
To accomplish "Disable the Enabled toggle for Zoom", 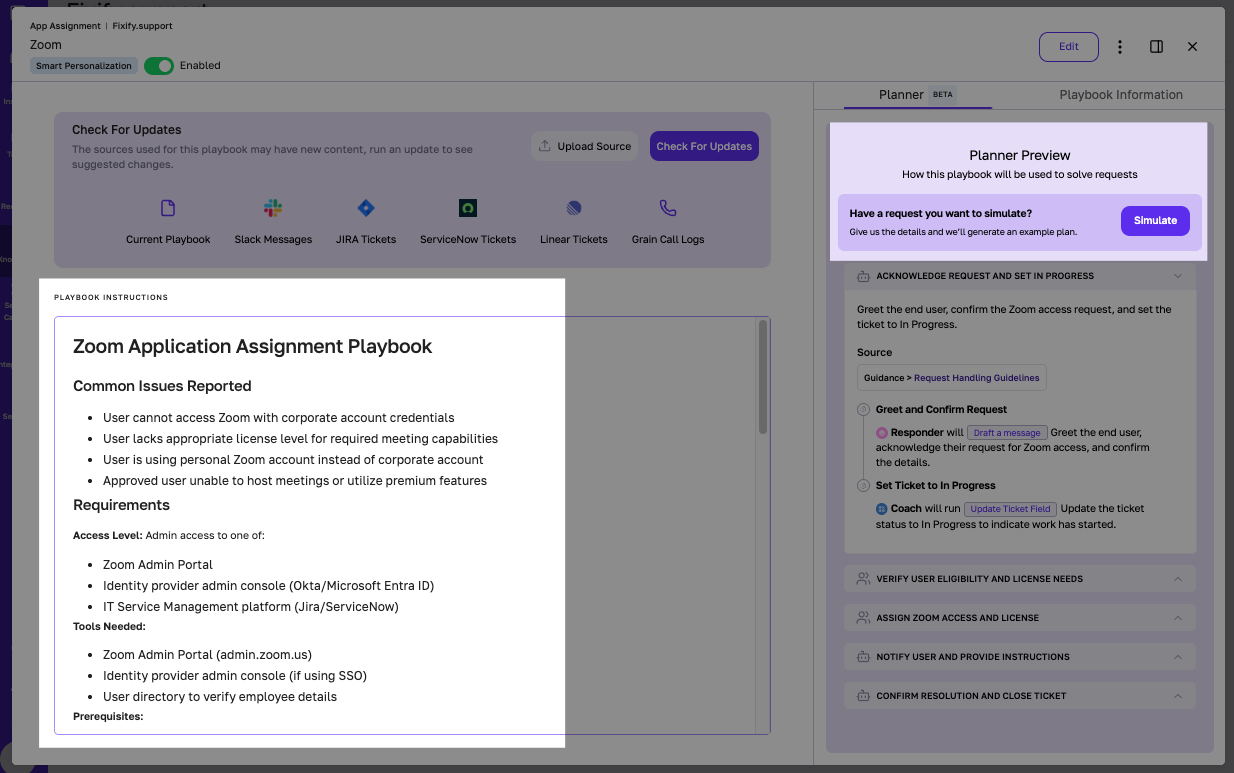I will click(158, 64).
